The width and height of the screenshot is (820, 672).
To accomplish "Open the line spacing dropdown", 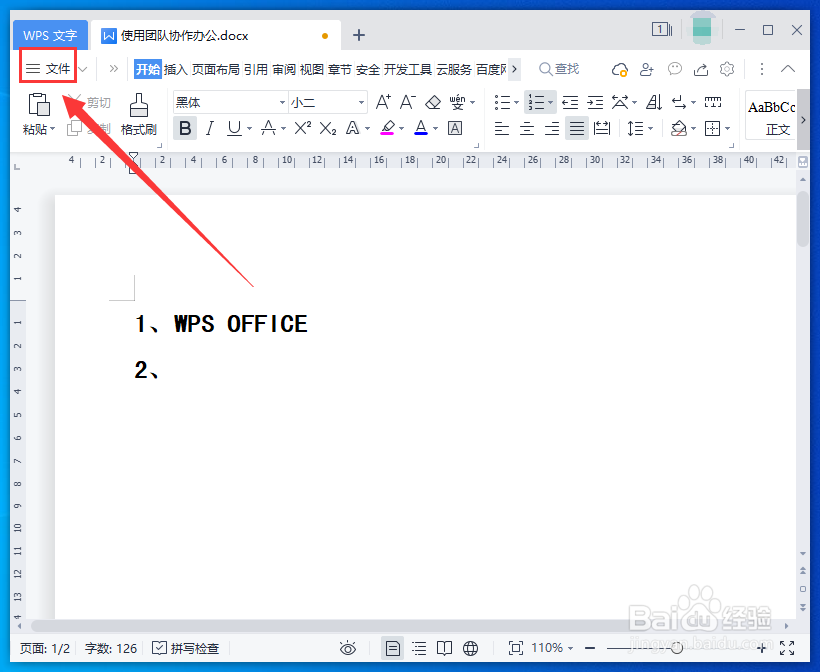I will [x=651, y=128].
